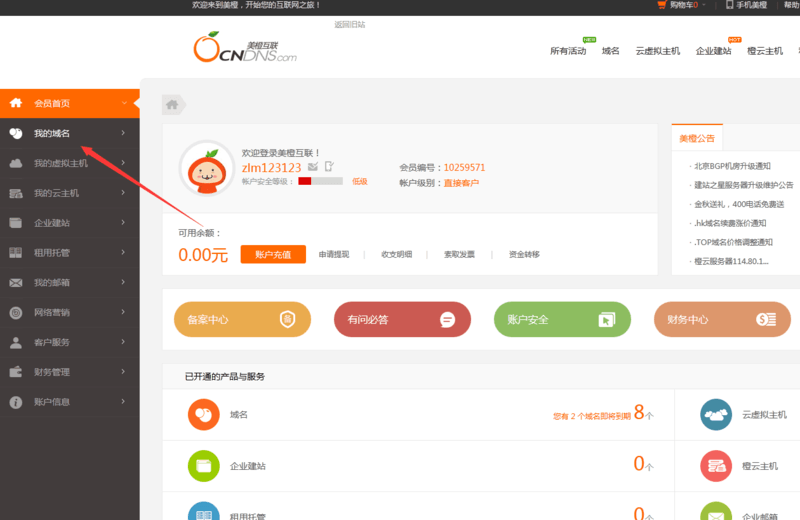The width and height of the screenshot is (800, 520).
Task: Open 域名 in the top navigation
Action: click(610, 51)
